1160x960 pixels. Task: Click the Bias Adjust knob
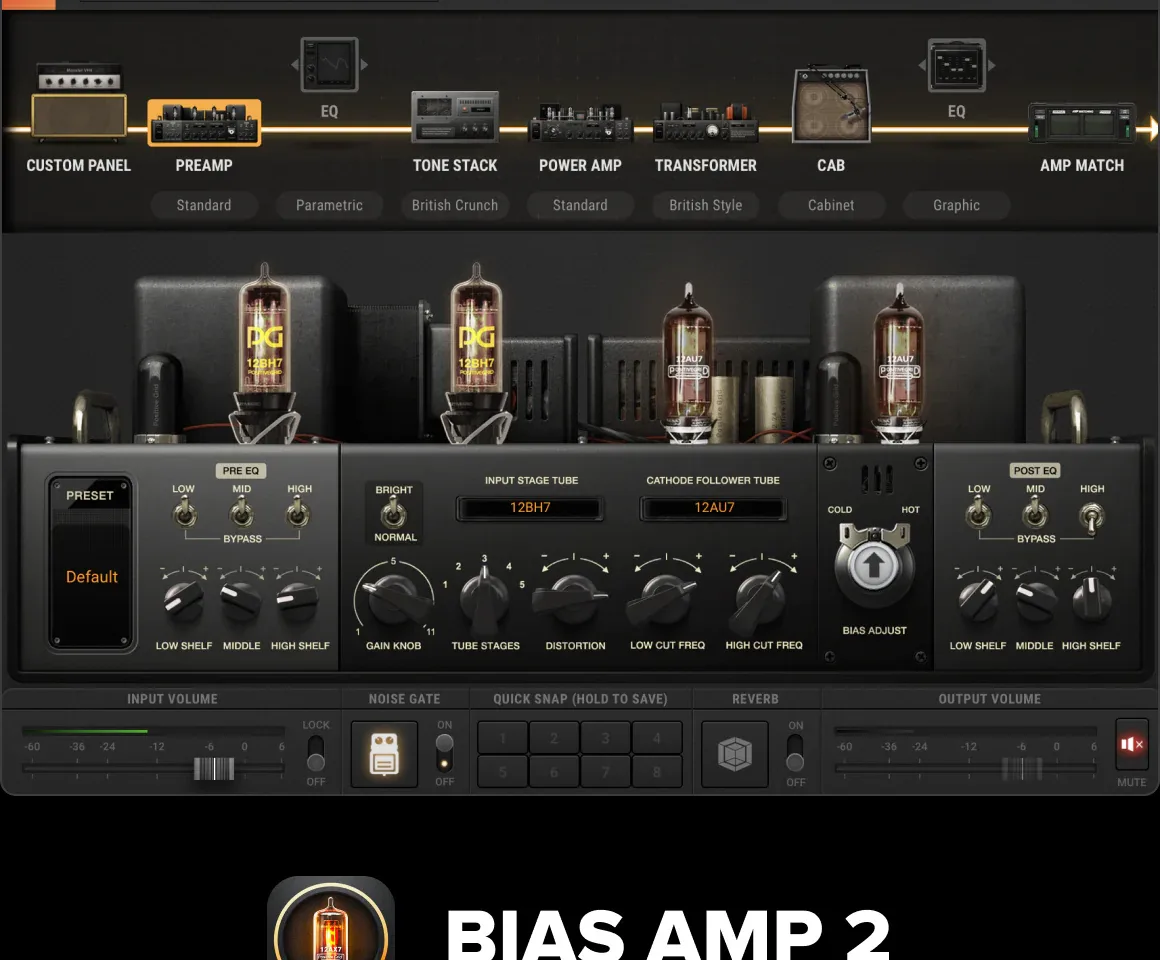tap(874, 566)
